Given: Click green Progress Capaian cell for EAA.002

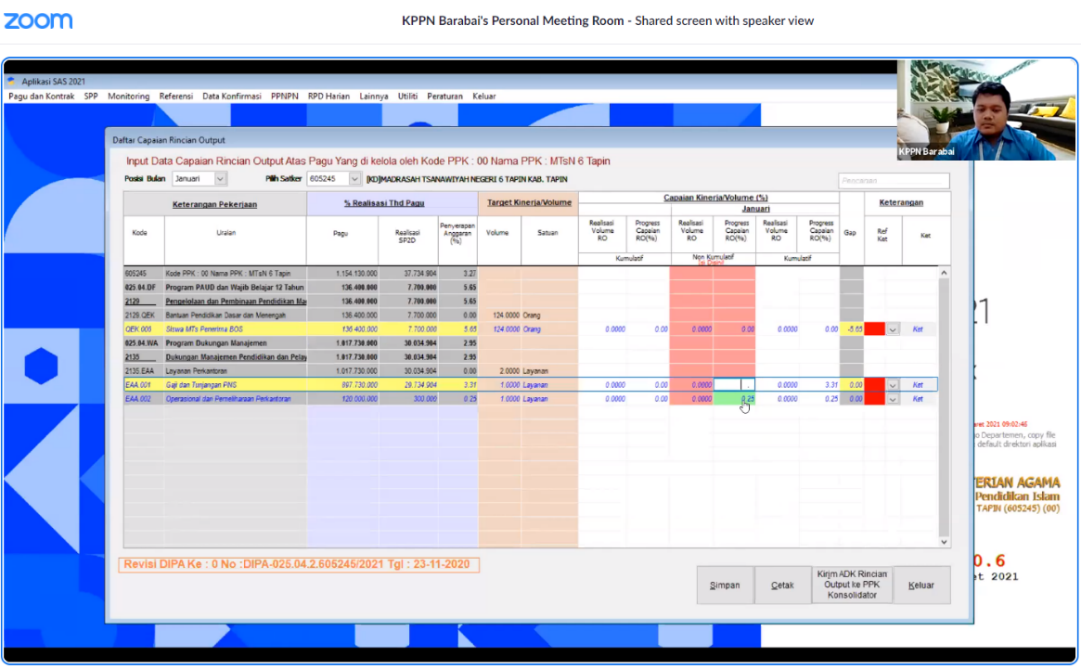Looking at the screenshot, I should pyautogui.click(x=734, y=399).
